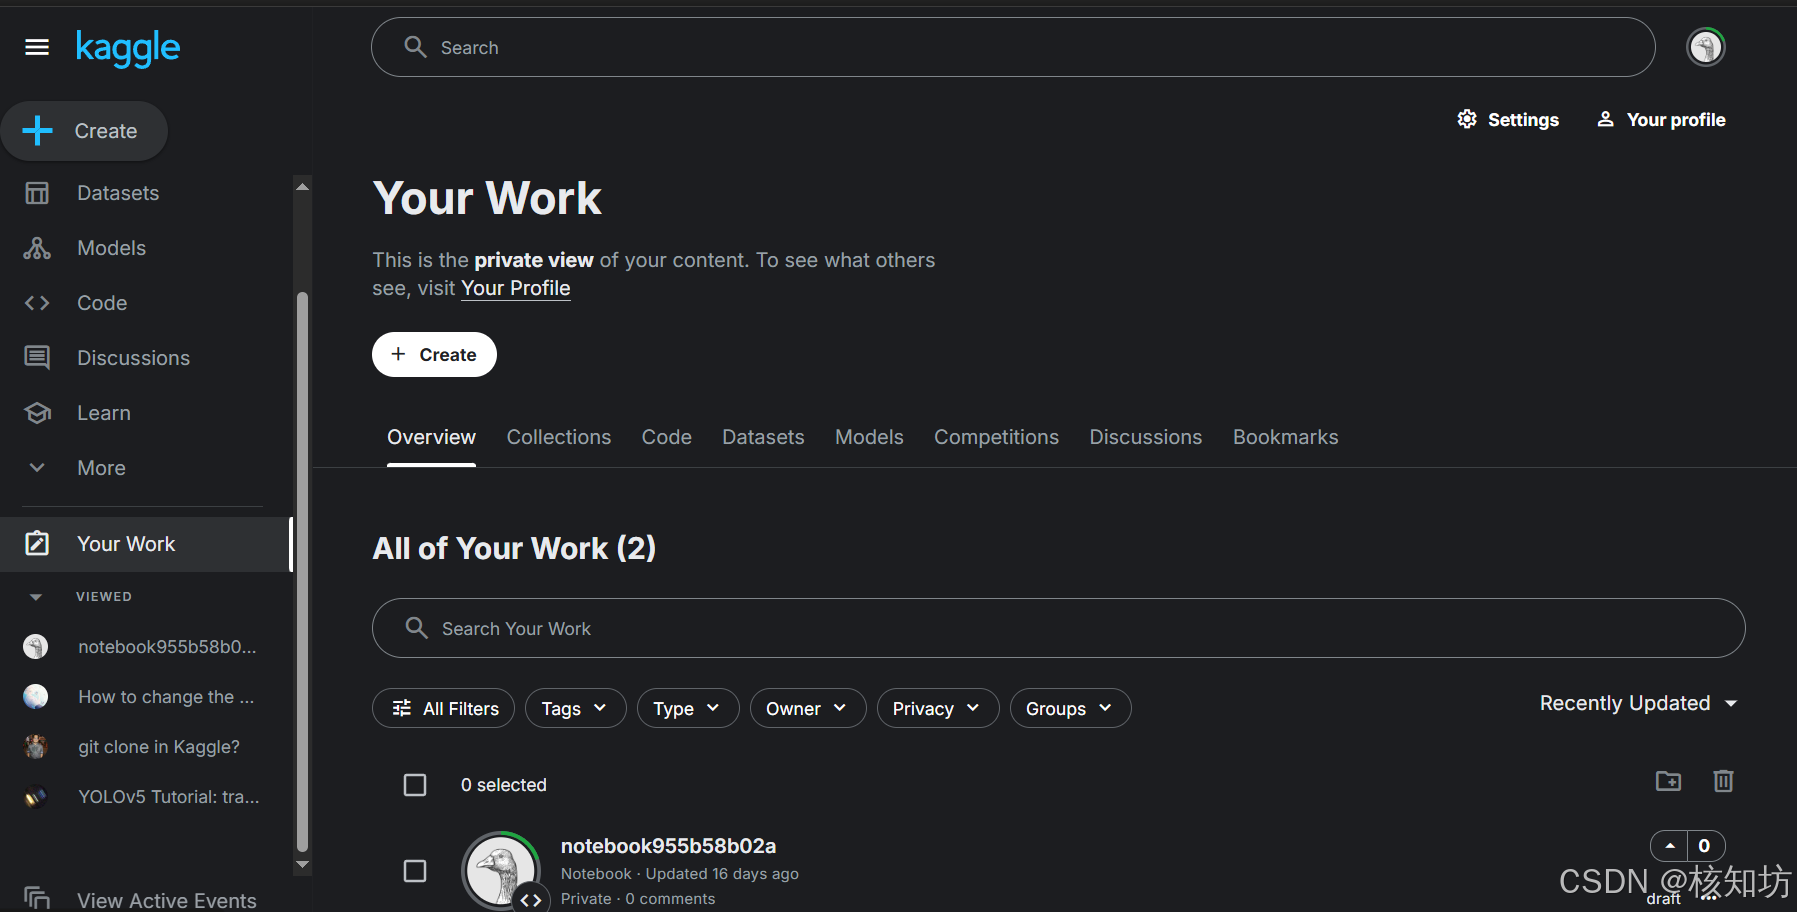Screen dimensions: 1797x912
Task: Click the magnifier icon in top search bar
Action: pos(415,47)
